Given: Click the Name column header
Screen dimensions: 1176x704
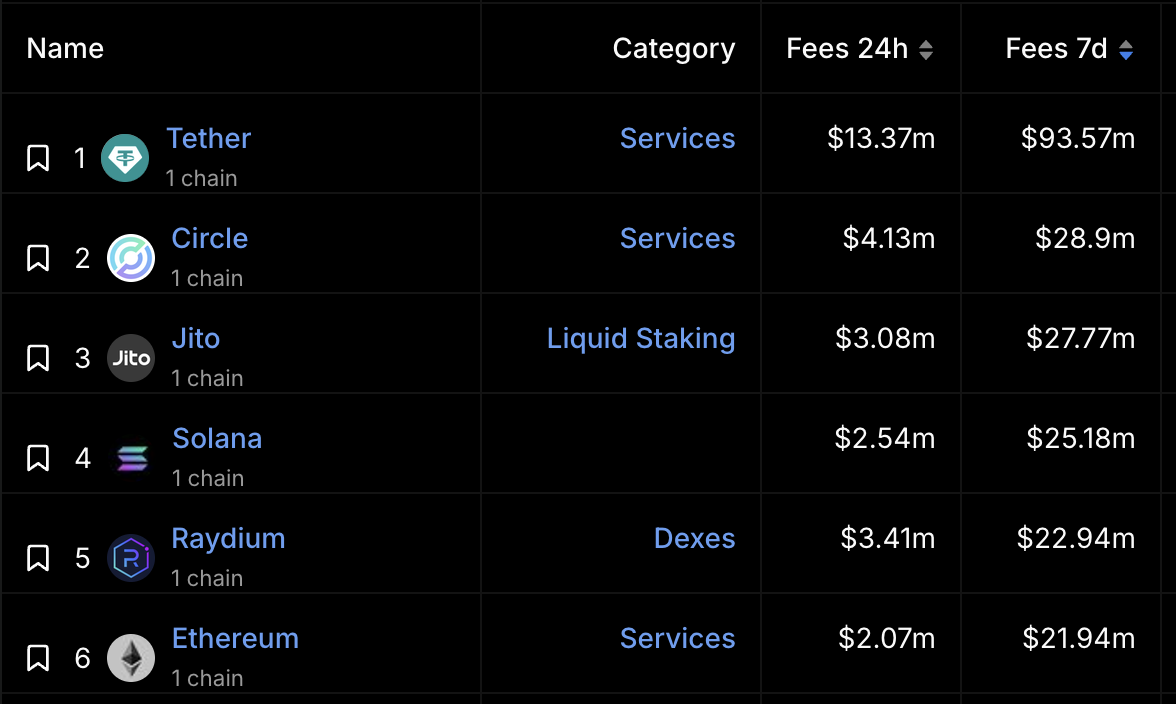Looking at the screenshot, I should 64,47.
